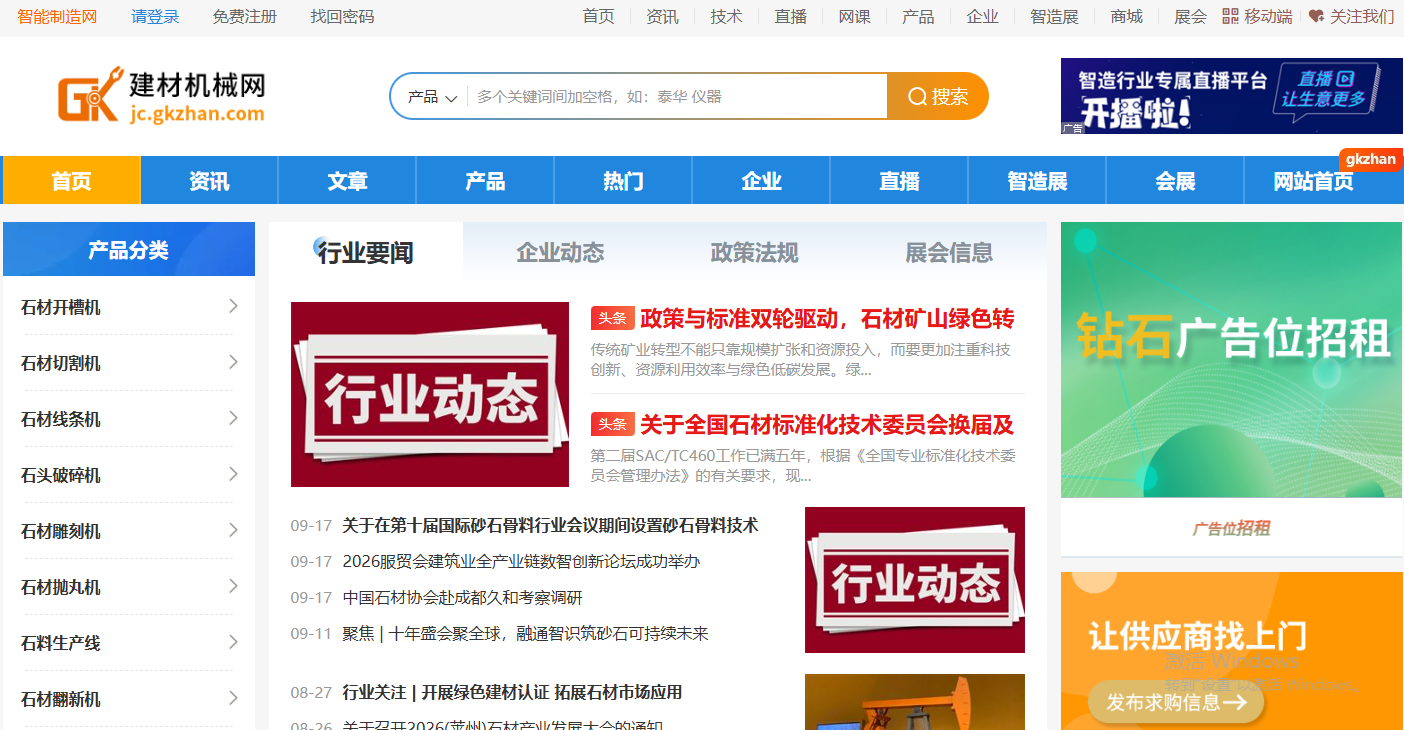Open the 产品 search category dropdown
The height and width of the screenshot is (730, 1404).
click(432, 97)
